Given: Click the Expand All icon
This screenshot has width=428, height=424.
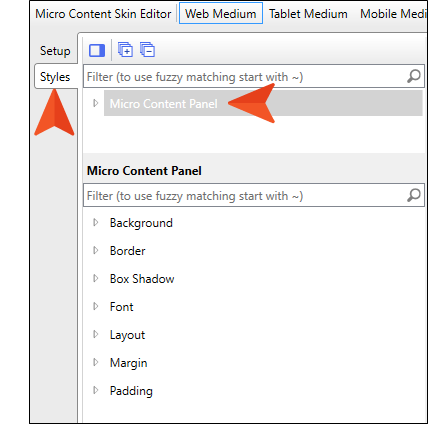Looking at the screenshot, I should coord(125,50).
